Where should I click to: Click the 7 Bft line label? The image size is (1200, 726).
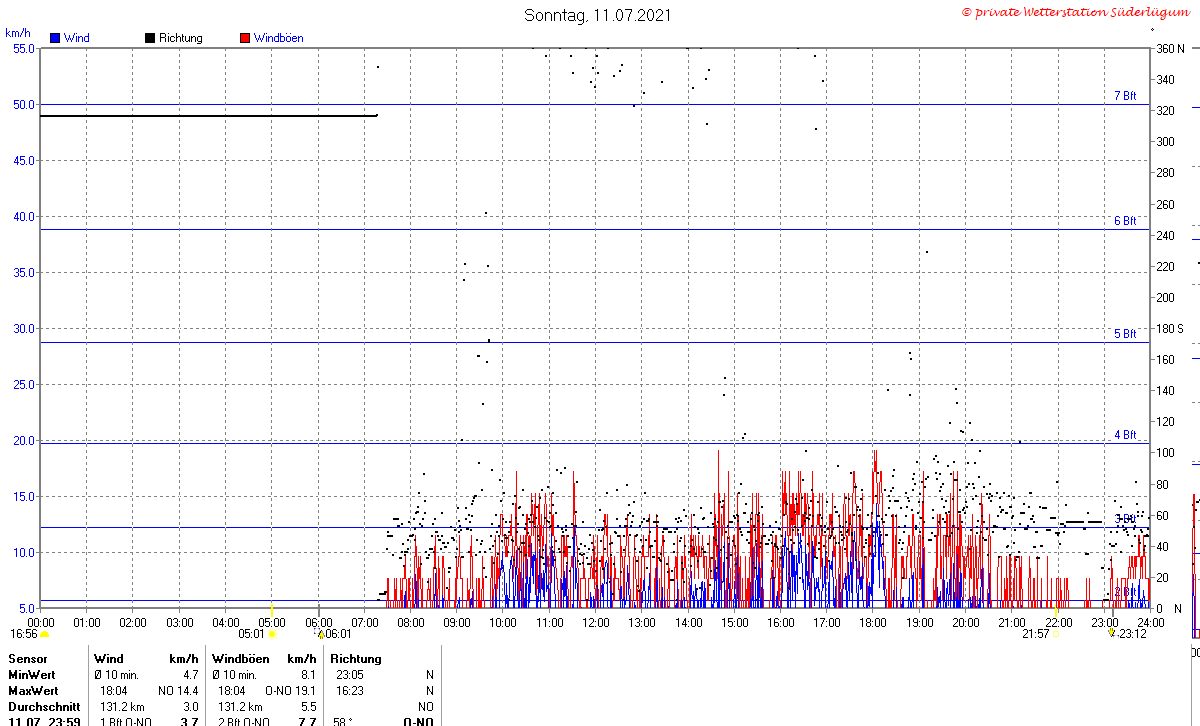point(1125,96)
